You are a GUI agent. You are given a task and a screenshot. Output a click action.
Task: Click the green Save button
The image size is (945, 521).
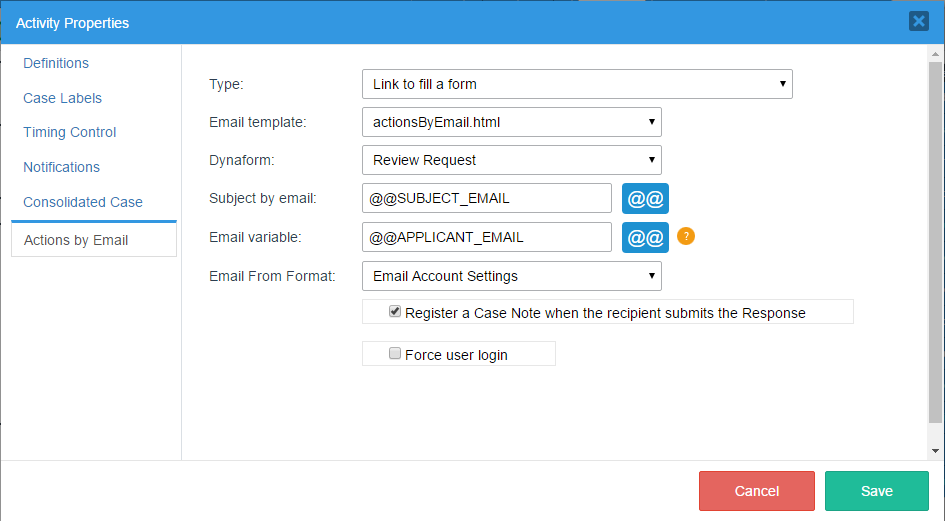(x=876, y=491)
